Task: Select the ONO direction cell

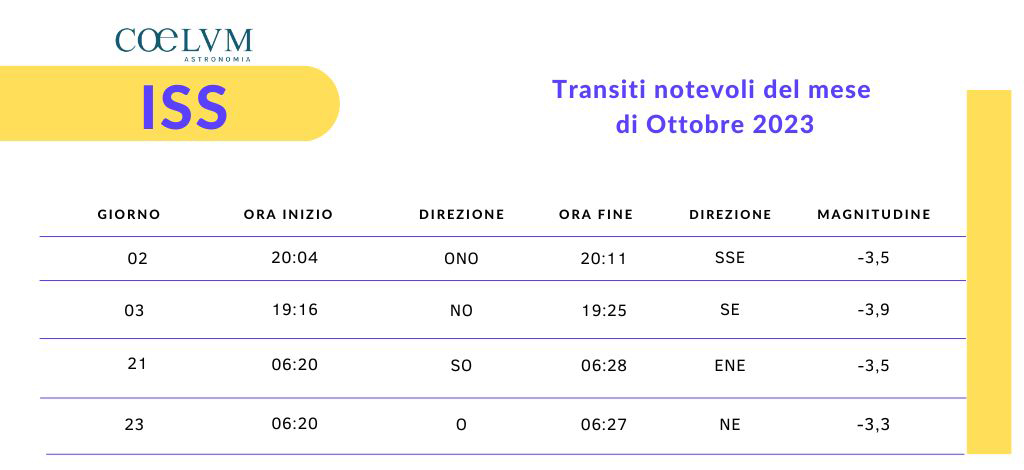Action: pos(461,258)
